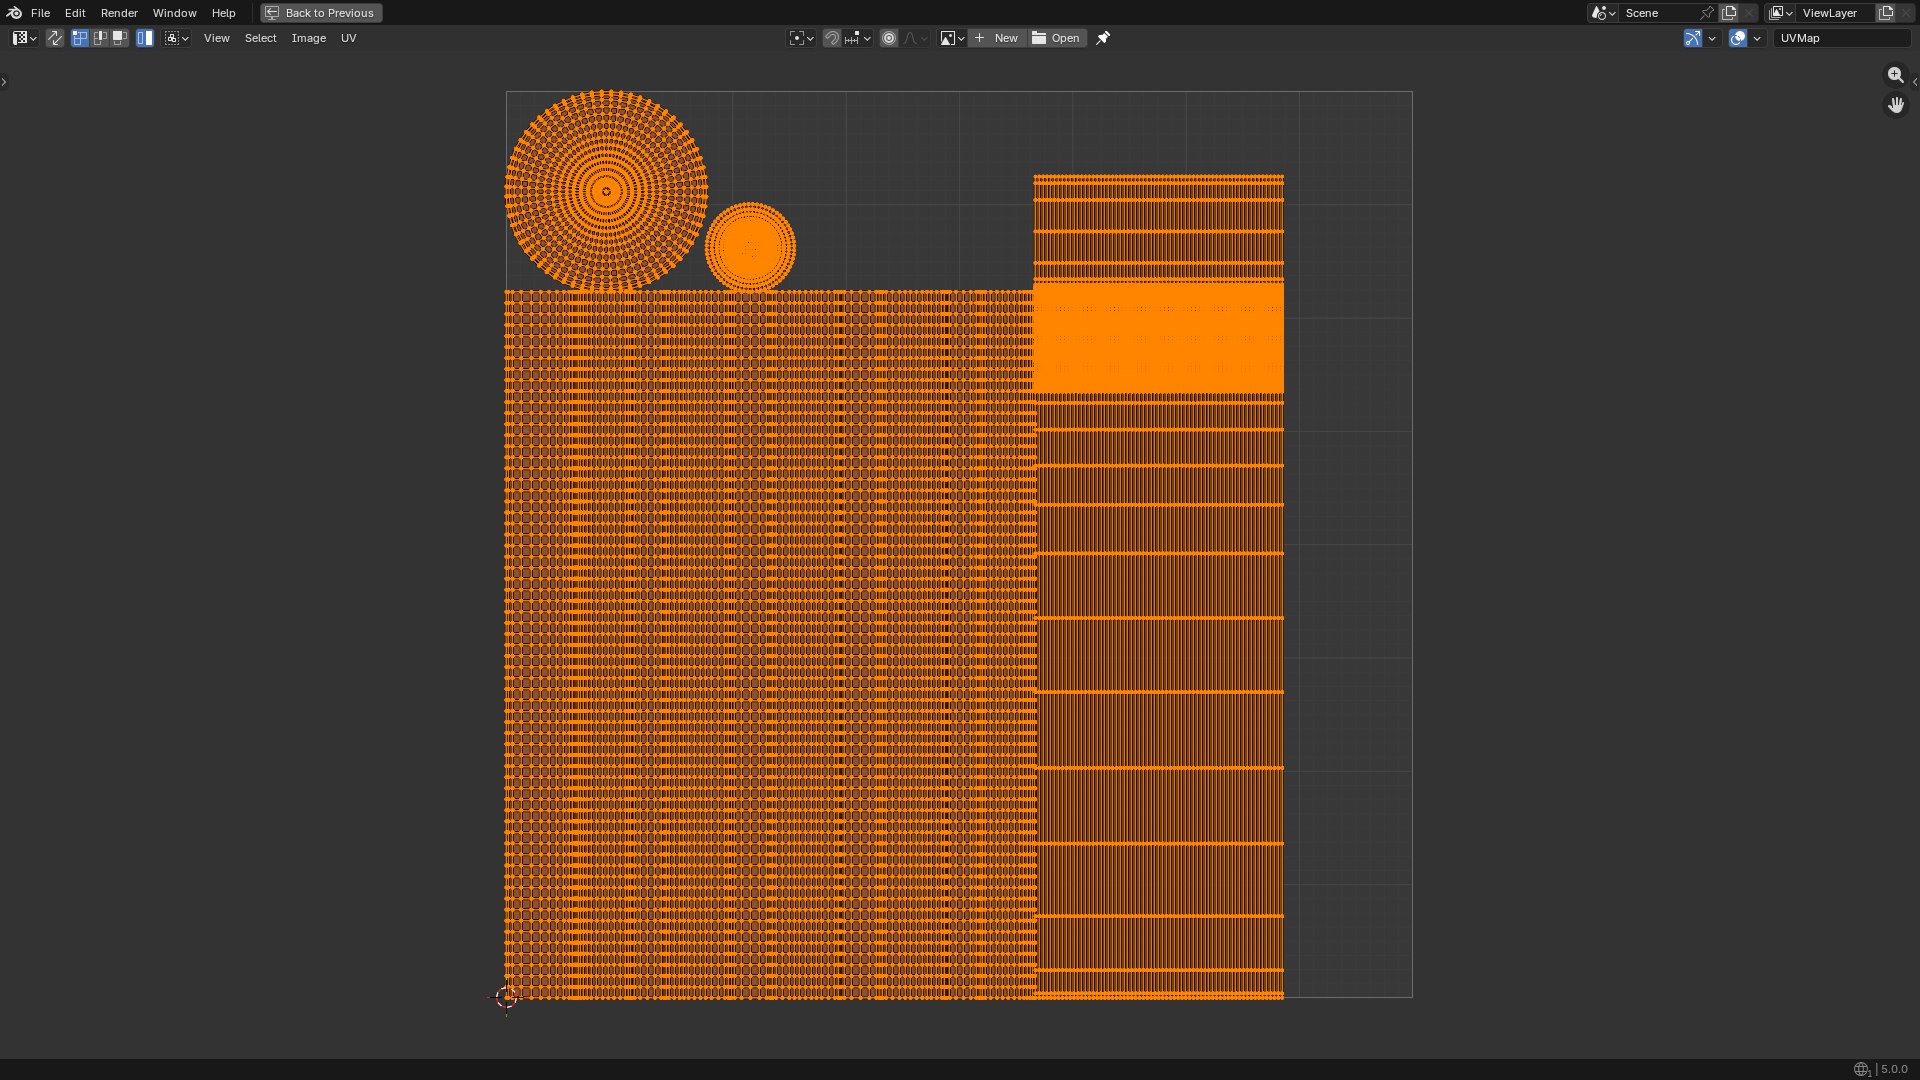Open snap settings dropdown
This screenshot has height=1080, width=1920.
(x=857, y=38)
